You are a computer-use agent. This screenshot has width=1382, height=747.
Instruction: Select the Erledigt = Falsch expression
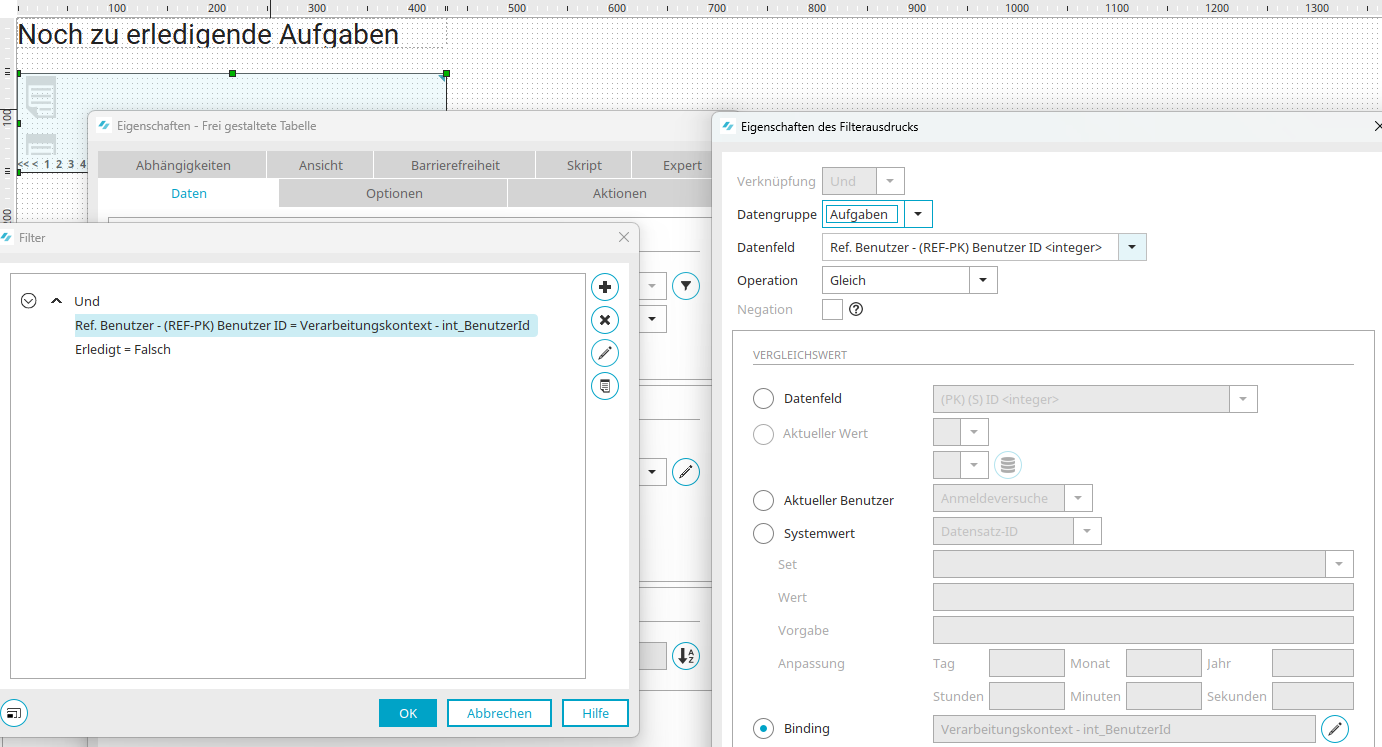pos(123,350)
